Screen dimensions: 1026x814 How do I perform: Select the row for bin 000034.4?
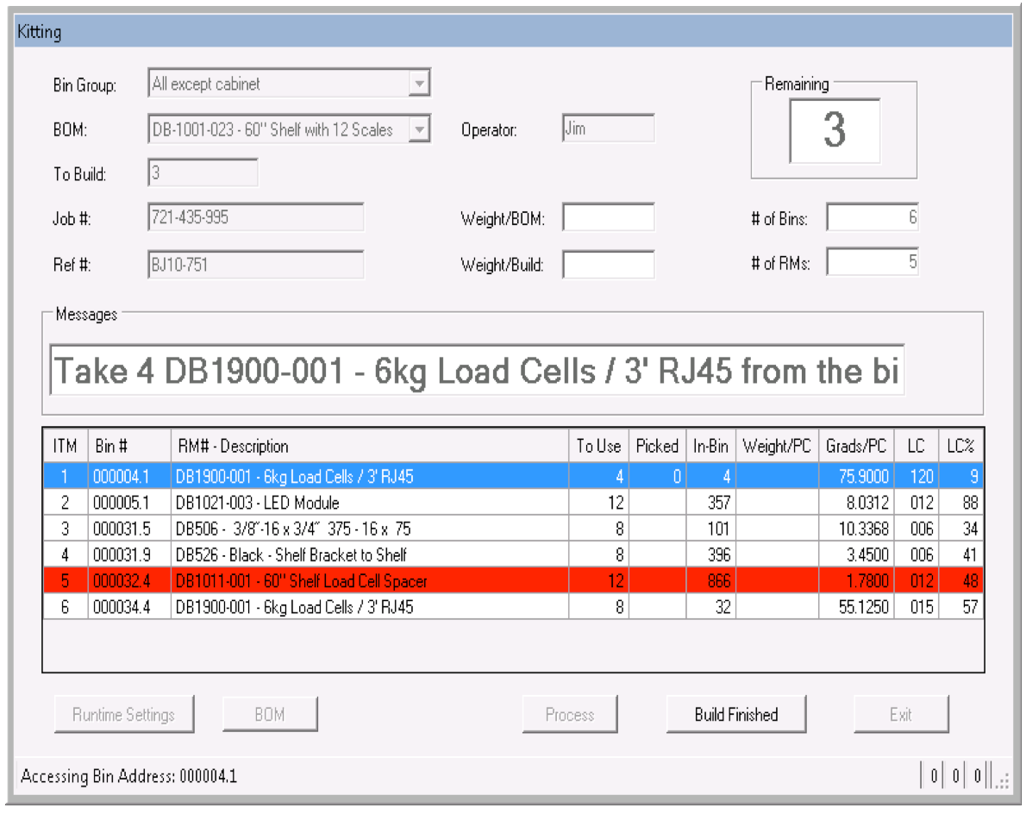point(513,607)
